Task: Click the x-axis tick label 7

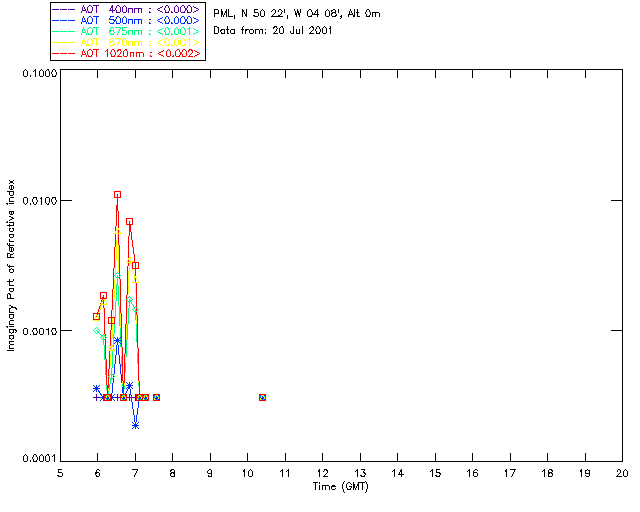Action: tap(135, 473)
